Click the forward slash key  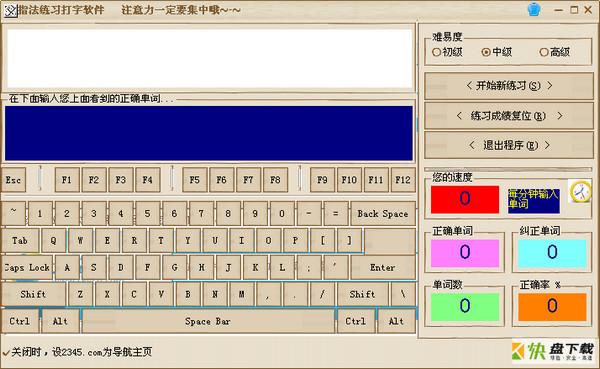click(323, 294)
